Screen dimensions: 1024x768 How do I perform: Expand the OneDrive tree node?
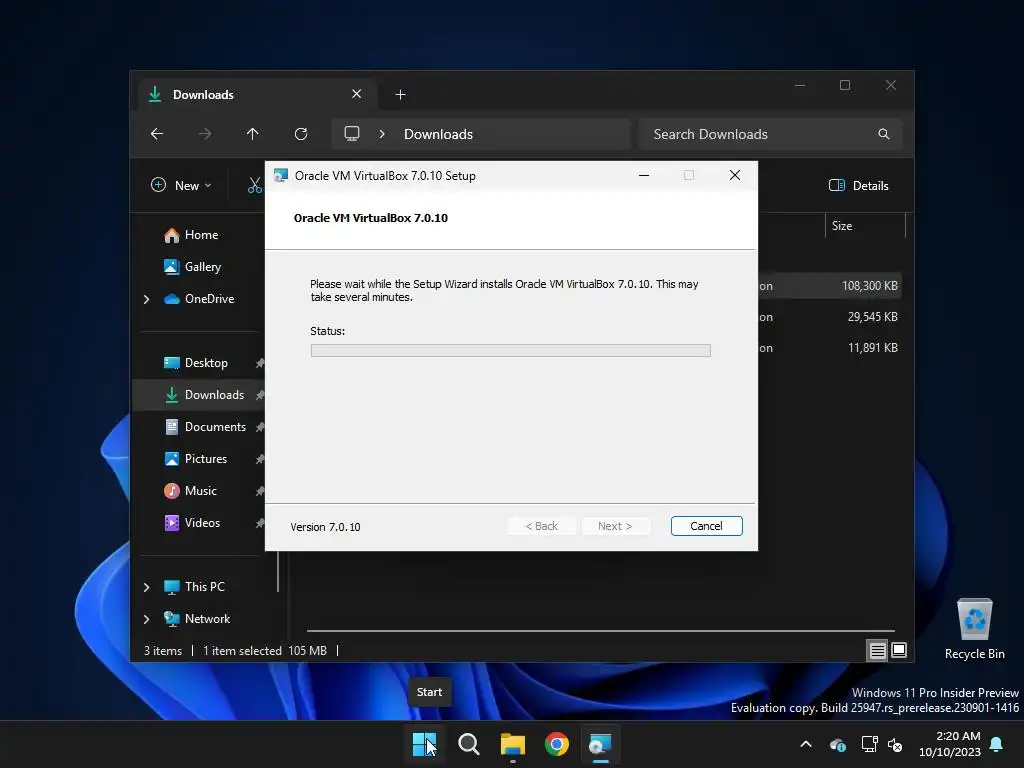coord(146,299)
